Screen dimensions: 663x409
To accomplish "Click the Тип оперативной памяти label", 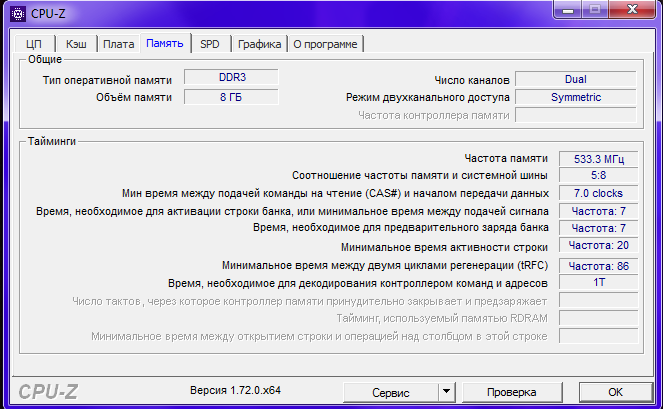I will [x=107, y=80].
